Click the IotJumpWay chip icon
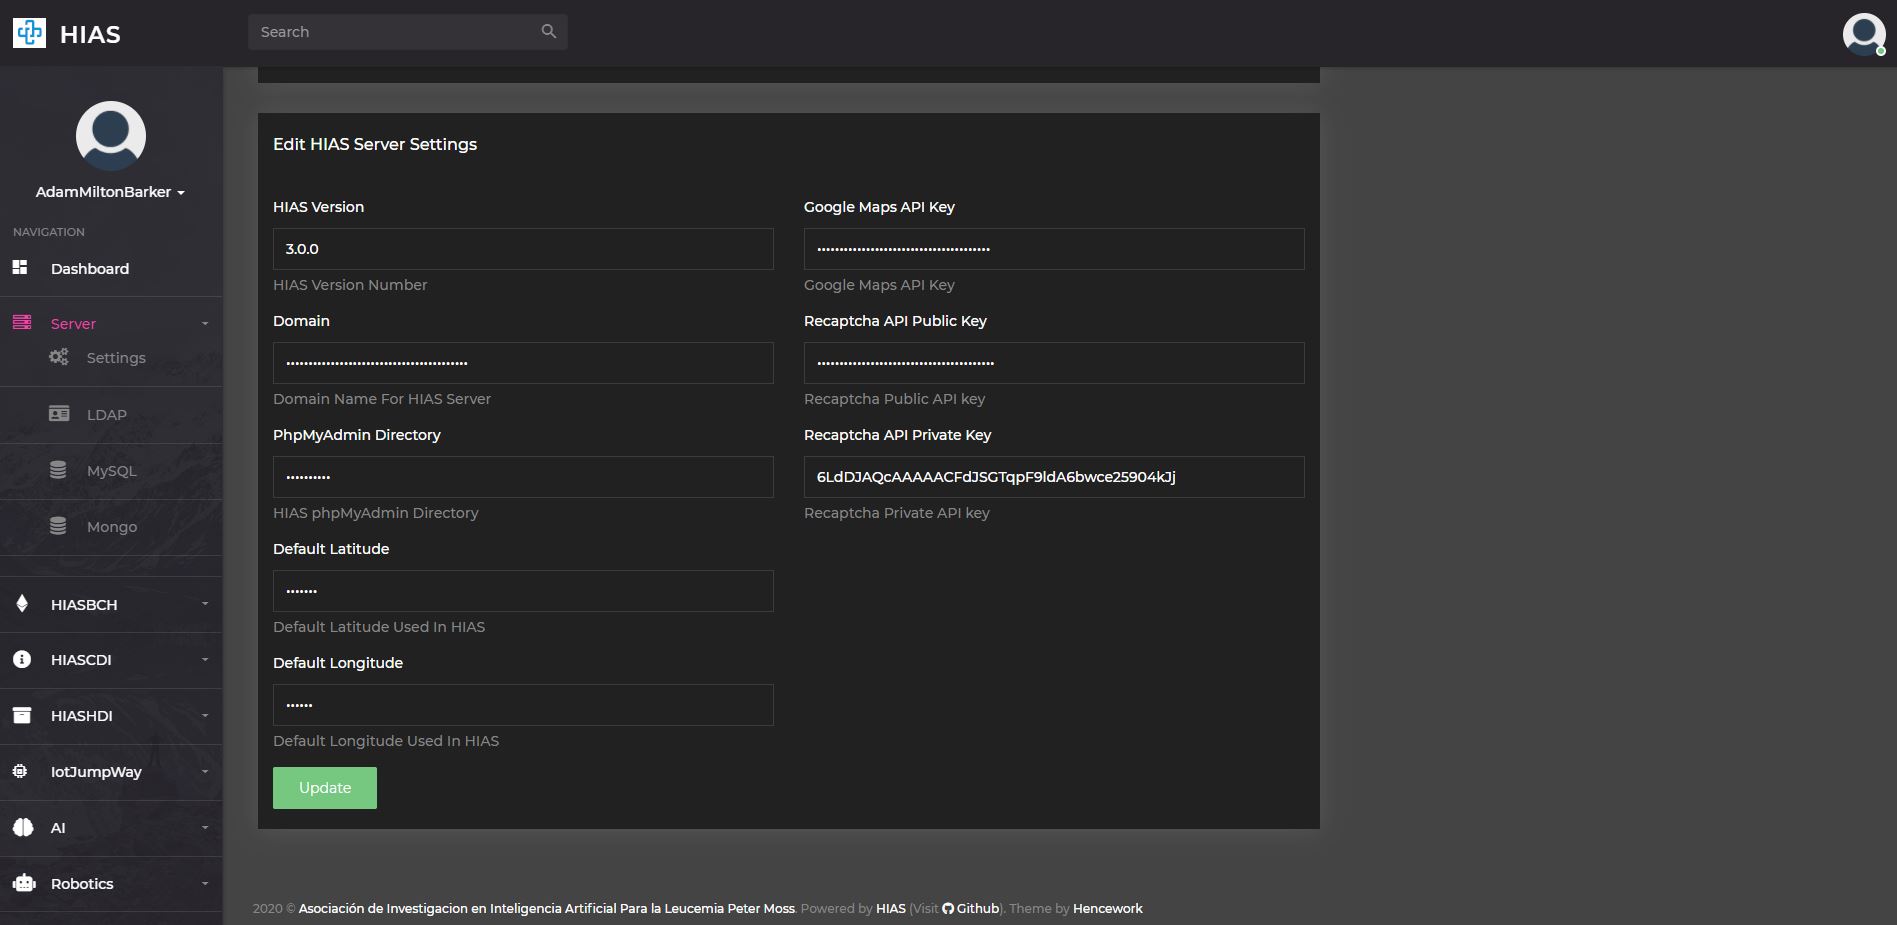Image resolution: width=1897 pixels, height=925 pixels. 20,771
